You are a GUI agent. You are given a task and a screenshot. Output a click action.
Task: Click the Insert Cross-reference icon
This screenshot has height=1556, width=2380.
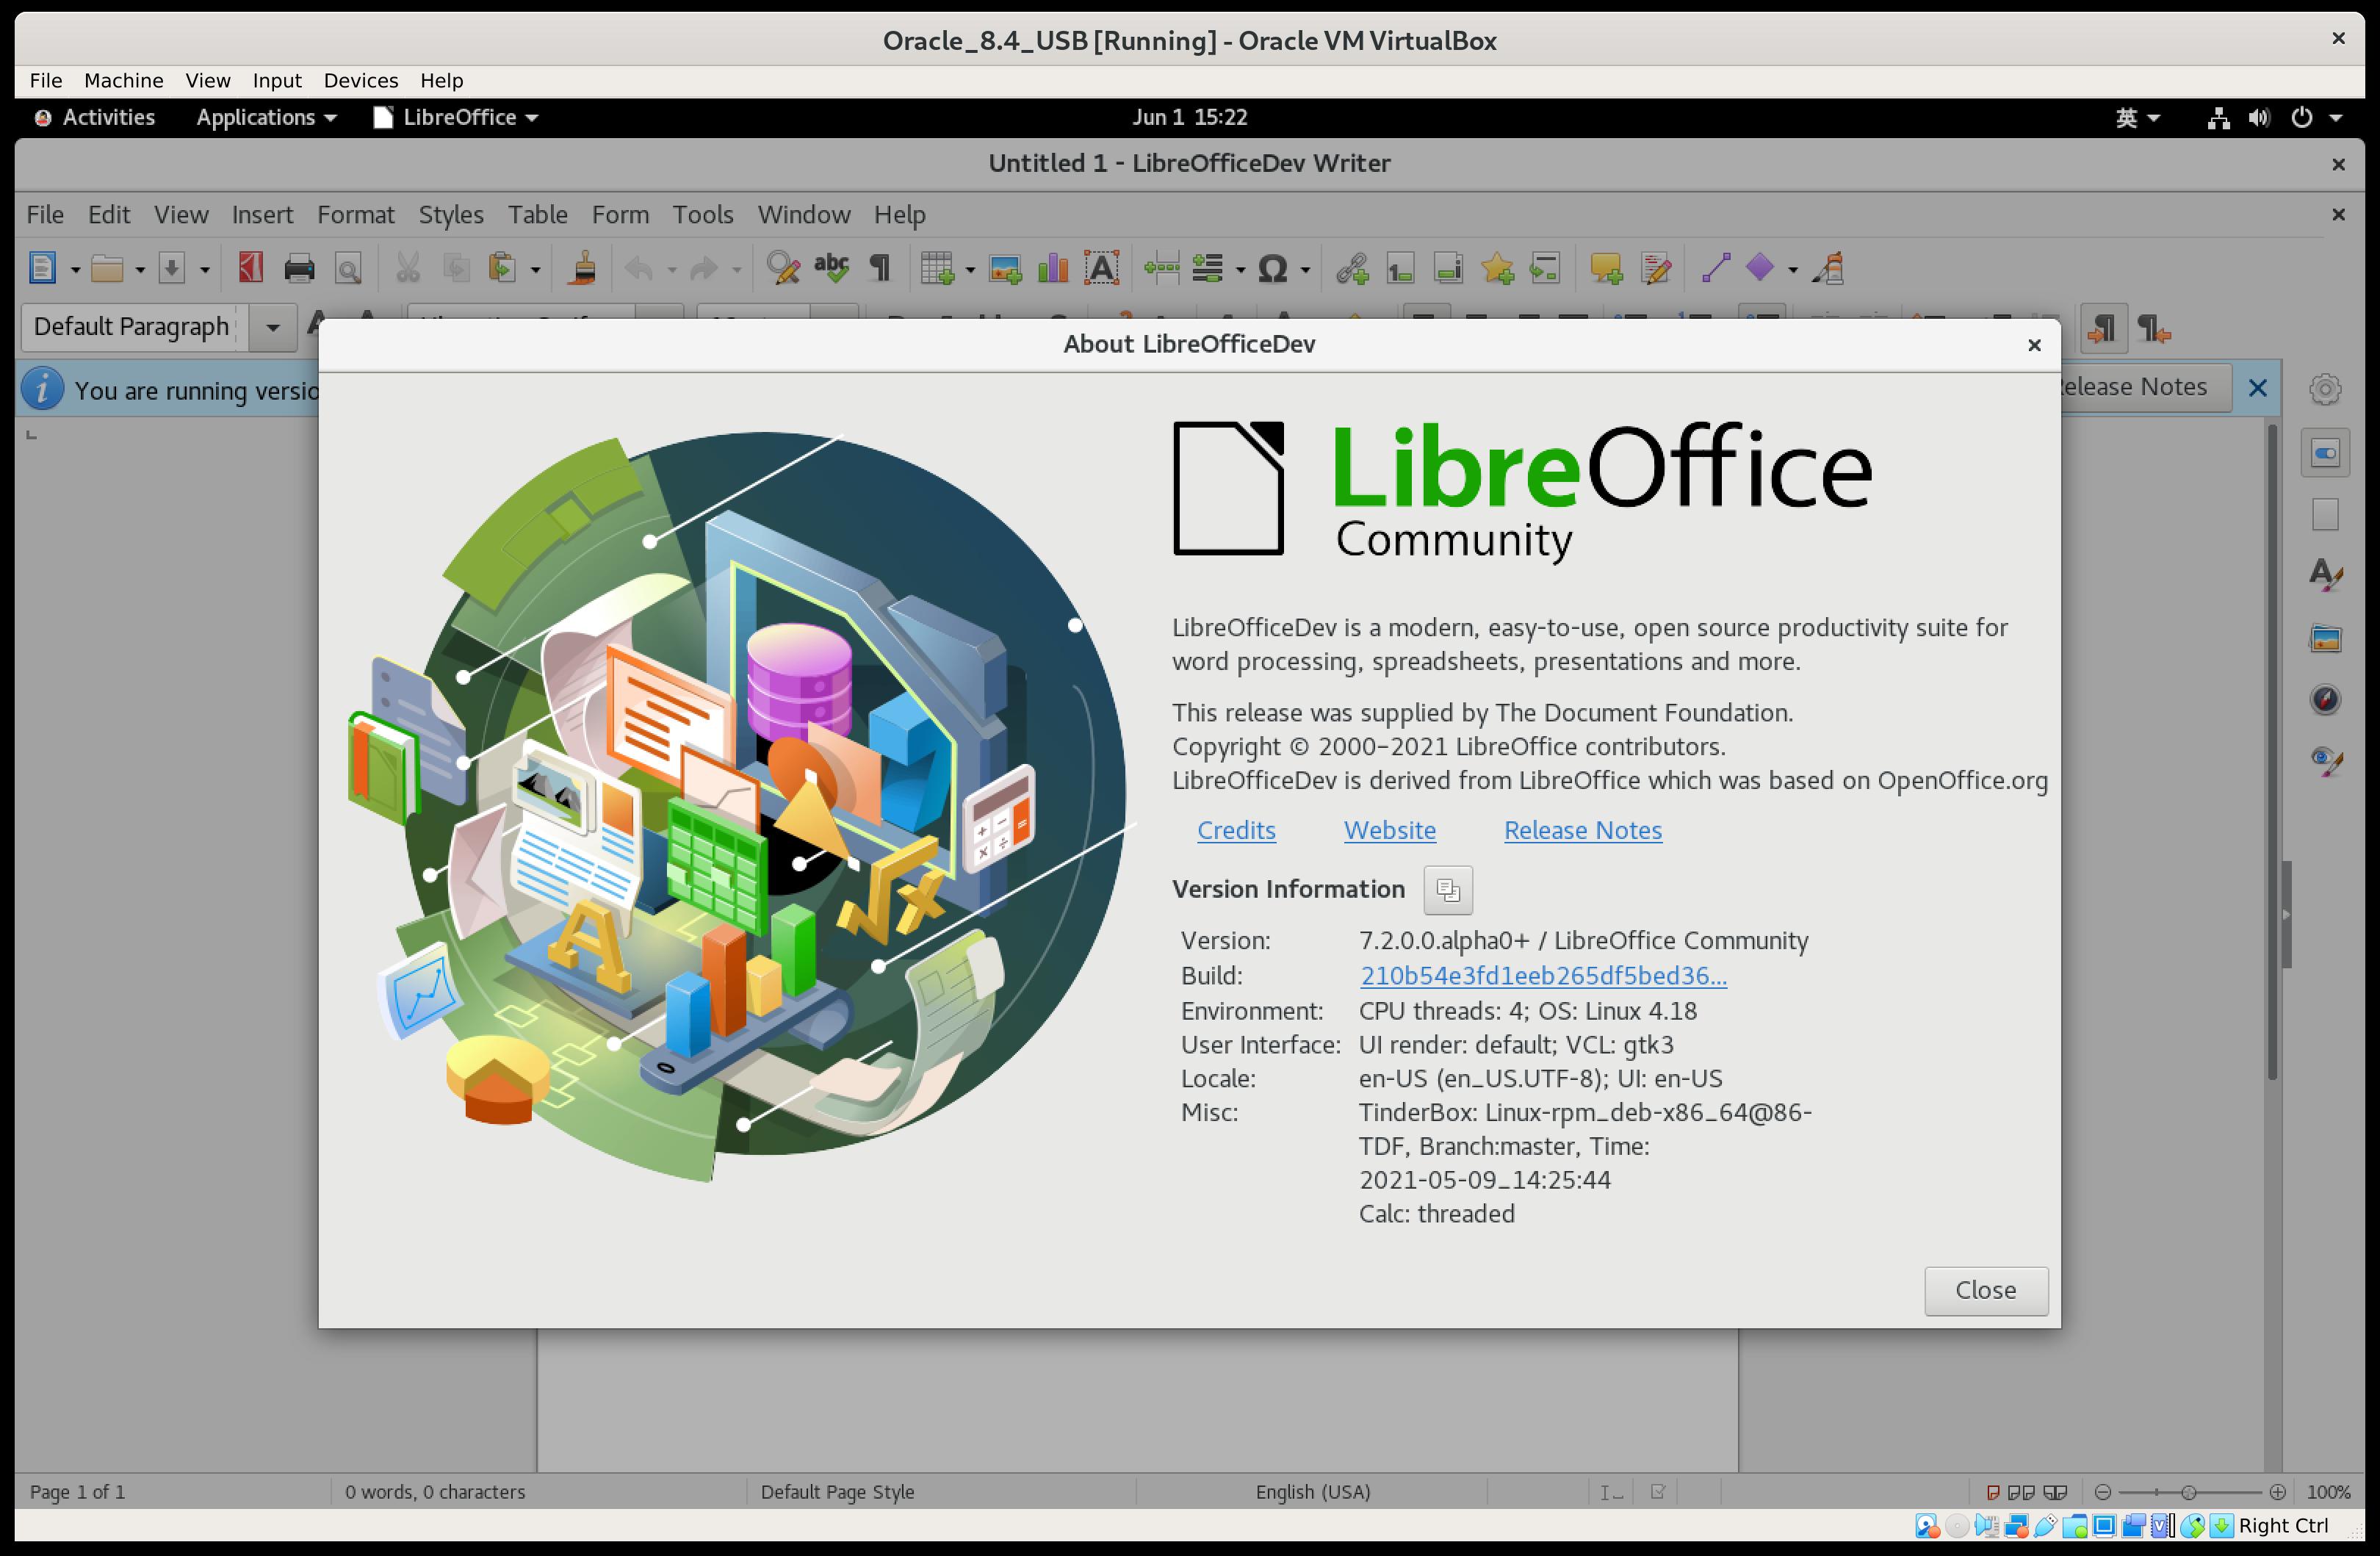1545,268
